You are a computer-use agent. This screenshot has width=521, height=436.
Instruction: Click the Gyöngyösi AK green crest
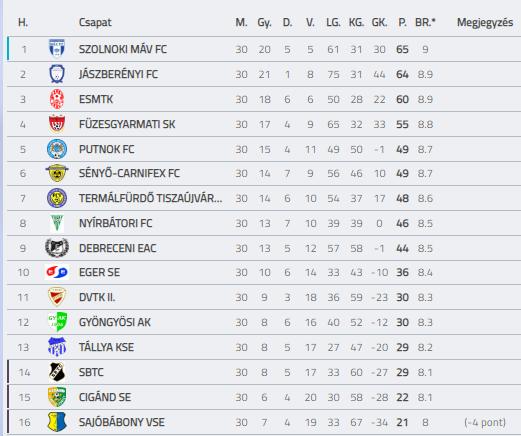pyautogui.click(x=57, y=322)
